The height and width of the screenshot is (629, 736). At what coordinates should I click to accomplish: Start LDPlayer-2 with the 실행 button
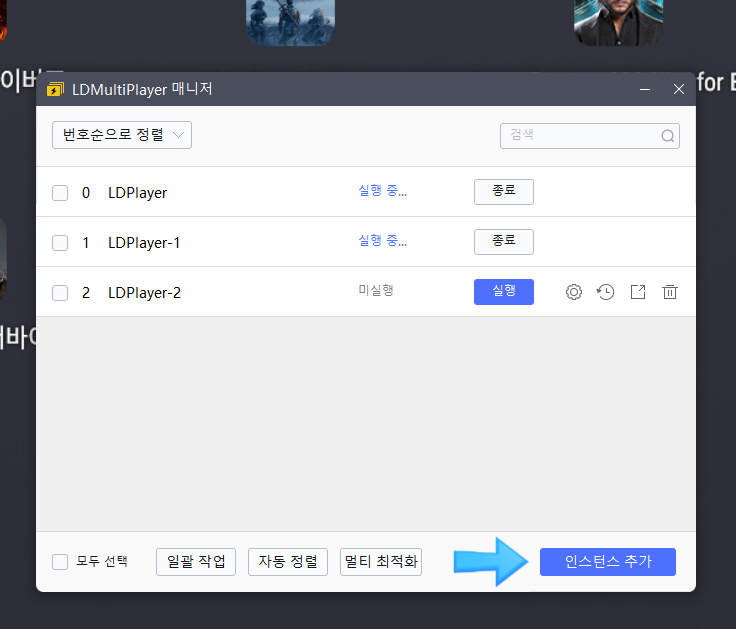coord(504,291)
